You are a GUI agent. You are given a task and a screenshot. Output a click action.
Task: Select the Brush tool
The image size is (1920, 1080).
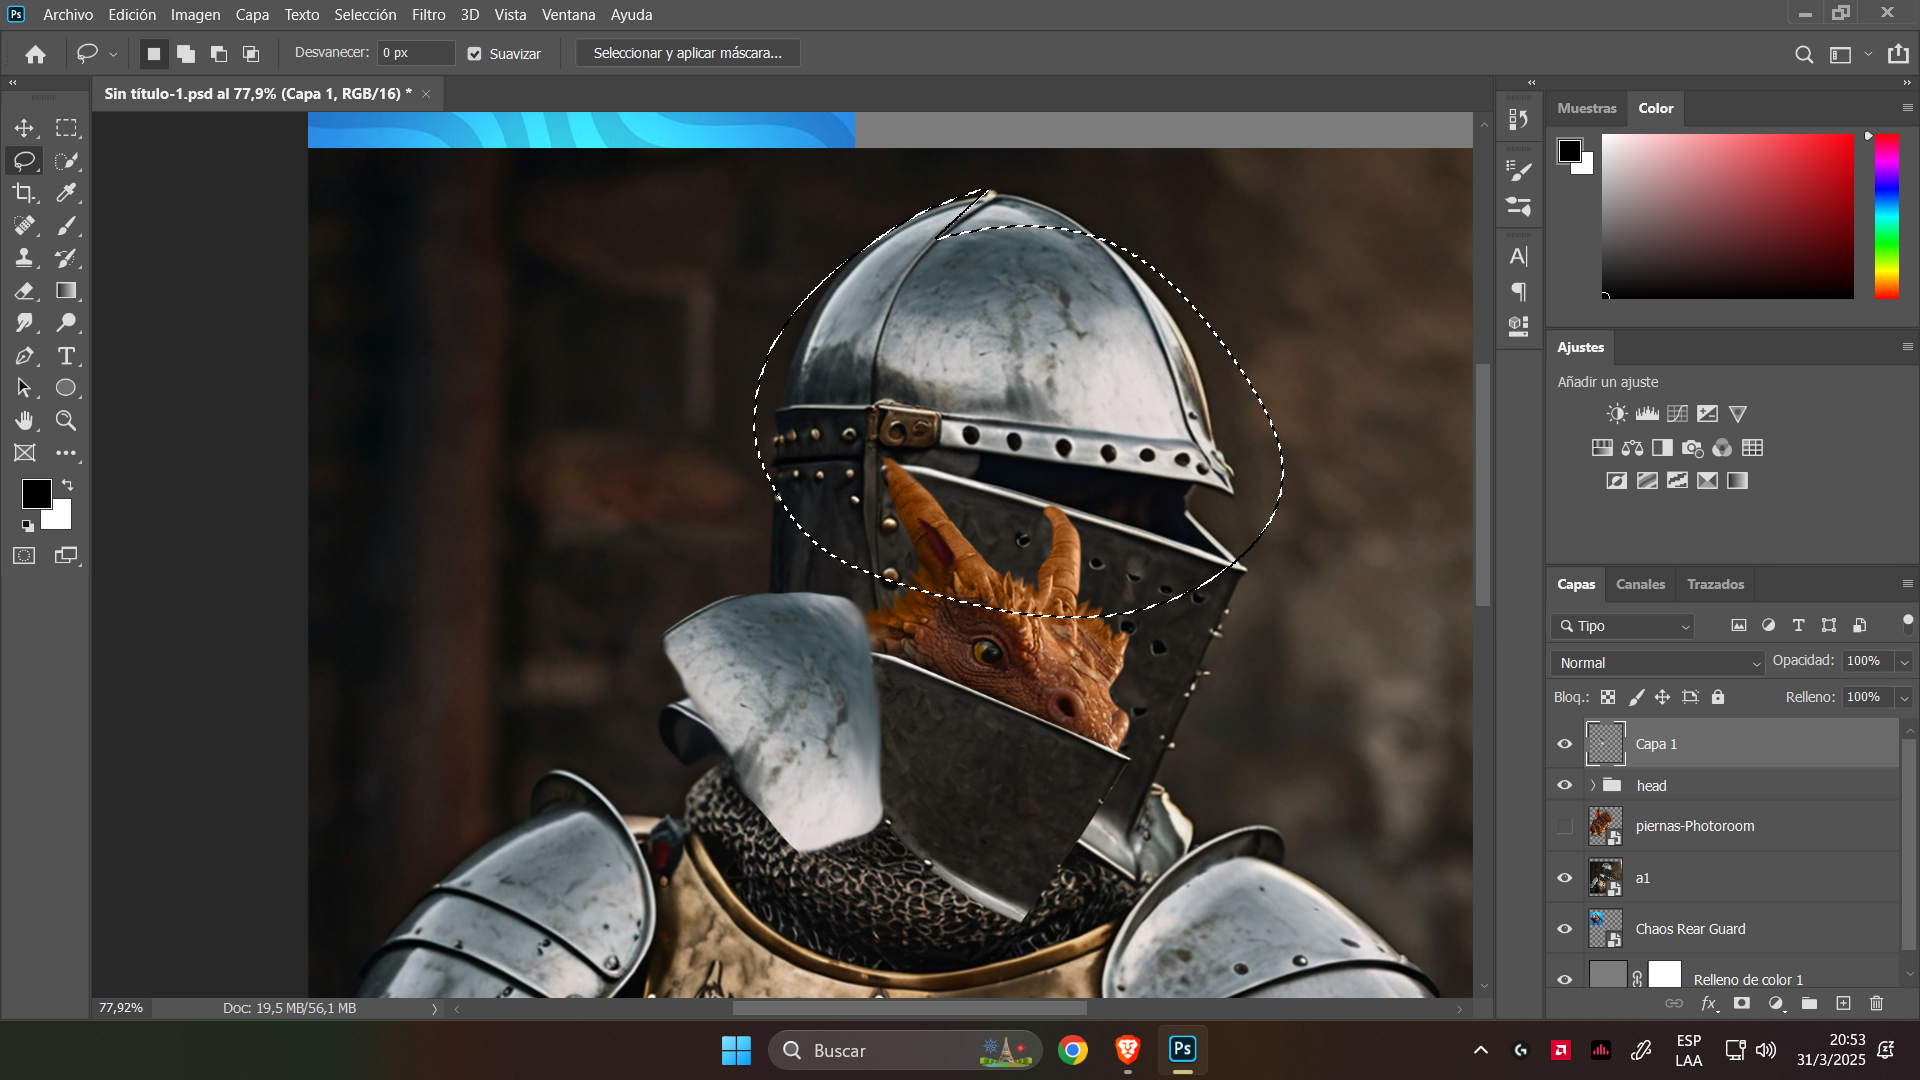click(x=66, y=226)
